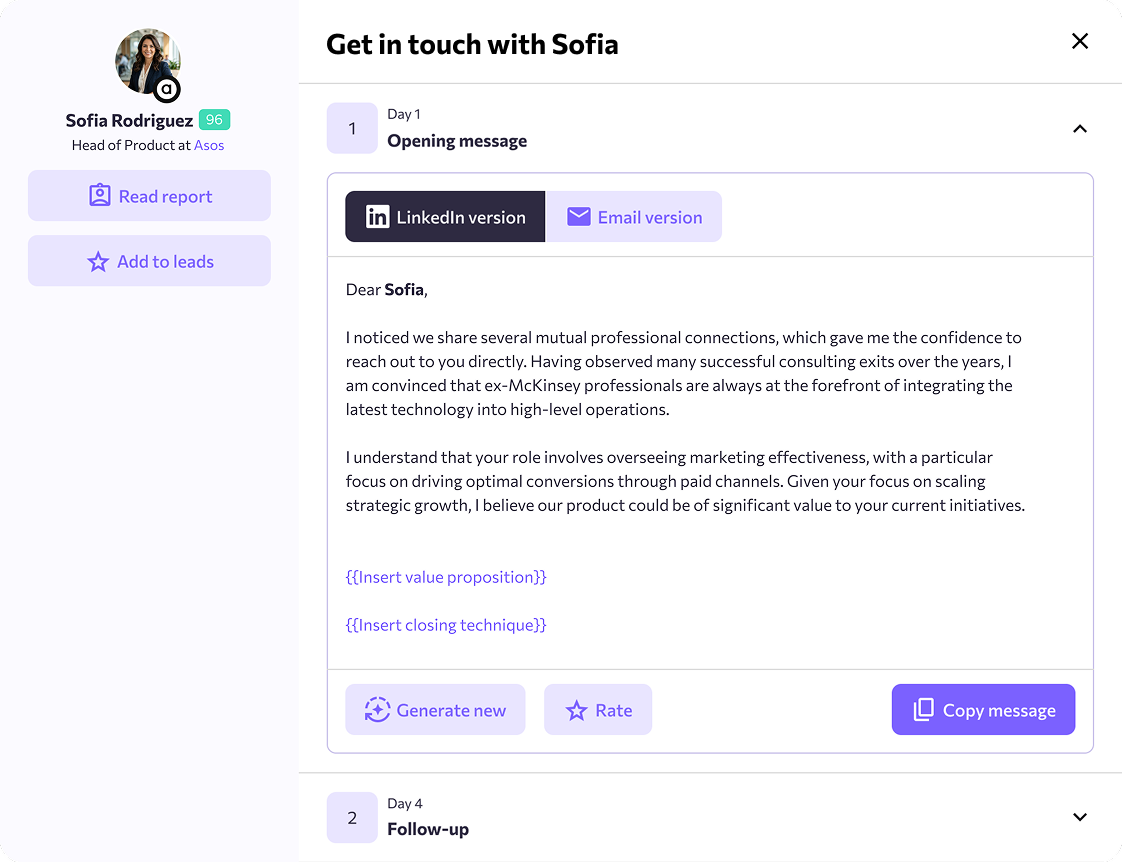Click the sparkle icon beside Generate new

[x=376, y=709]
